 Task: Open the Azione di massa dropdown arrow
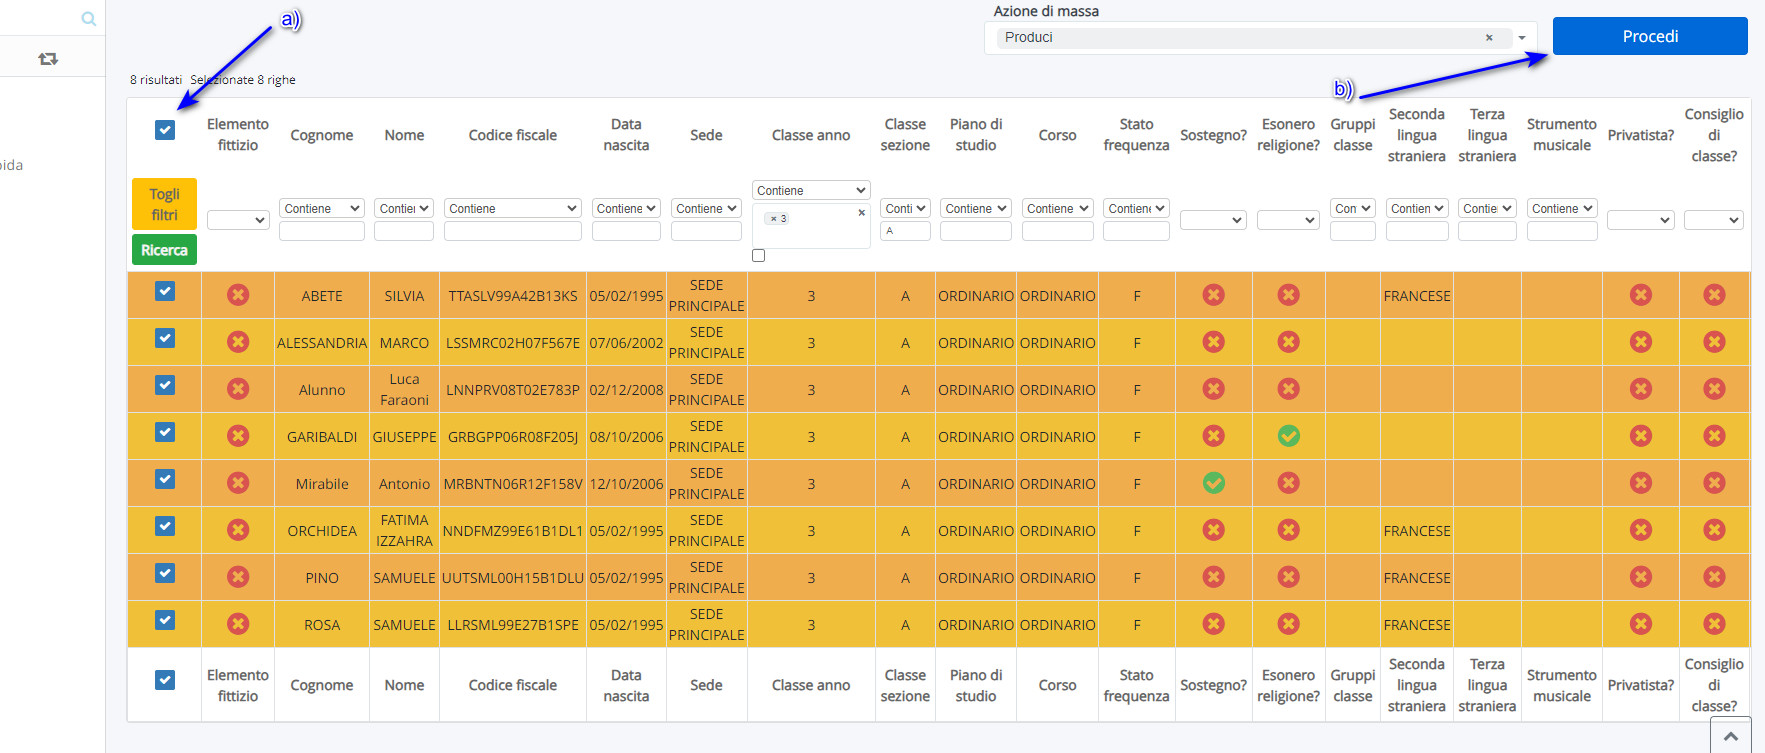pyautogui.click(x=1522, y=38)
